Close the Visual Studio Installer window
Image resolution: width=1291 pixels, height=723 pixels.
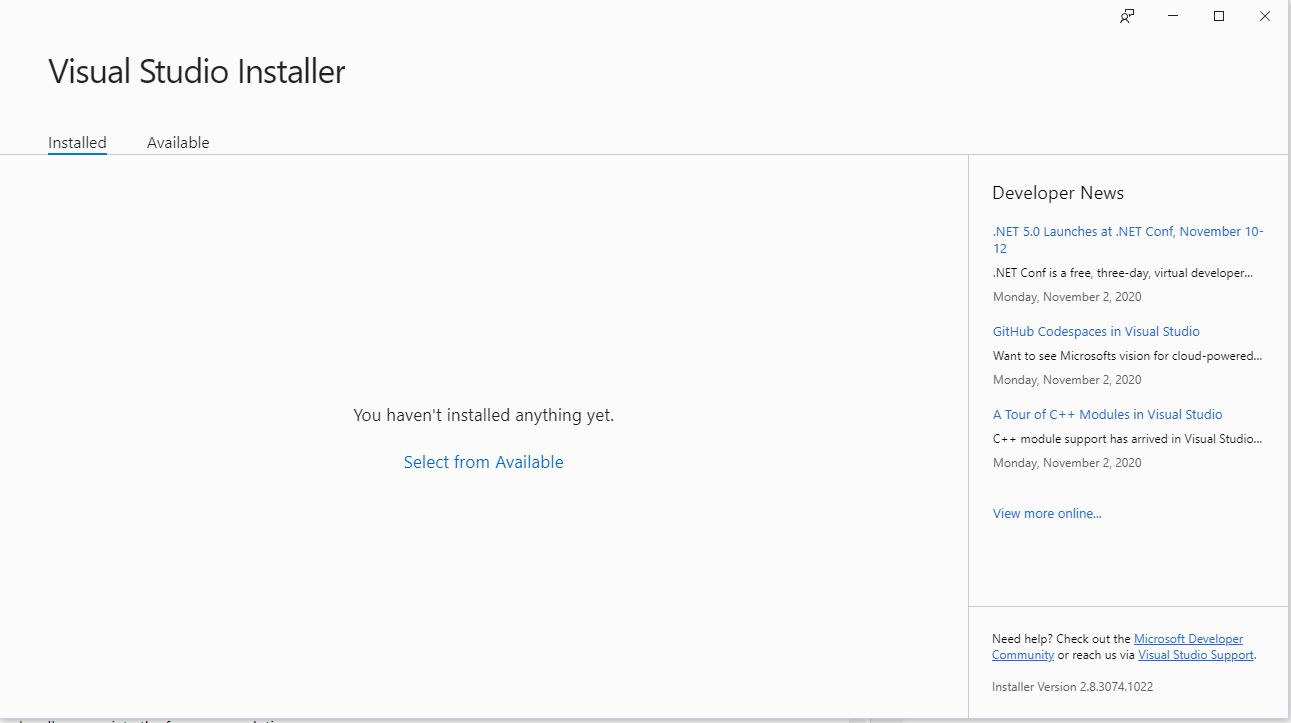[x=1265, y=16]
